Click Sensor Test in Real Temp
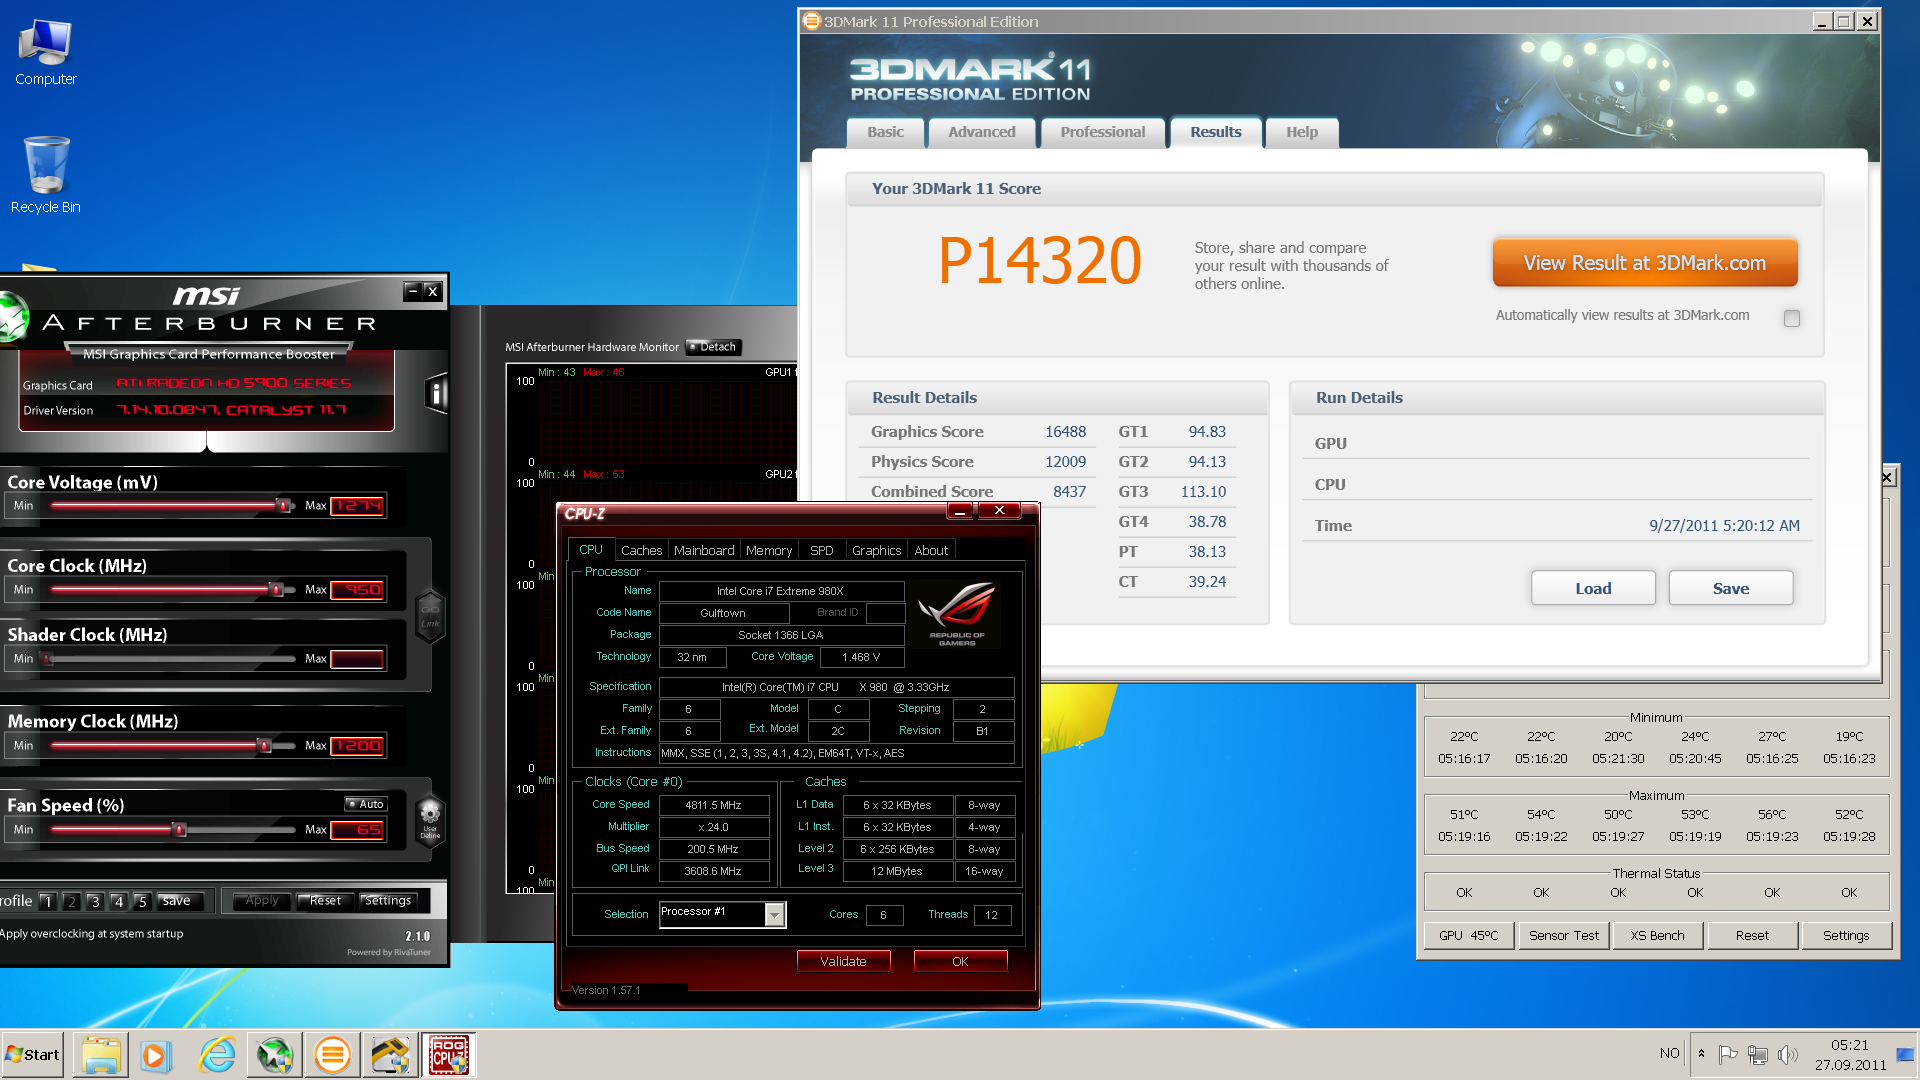The width and height of the screenshot is (1920, 1080). coord(1564,935)
